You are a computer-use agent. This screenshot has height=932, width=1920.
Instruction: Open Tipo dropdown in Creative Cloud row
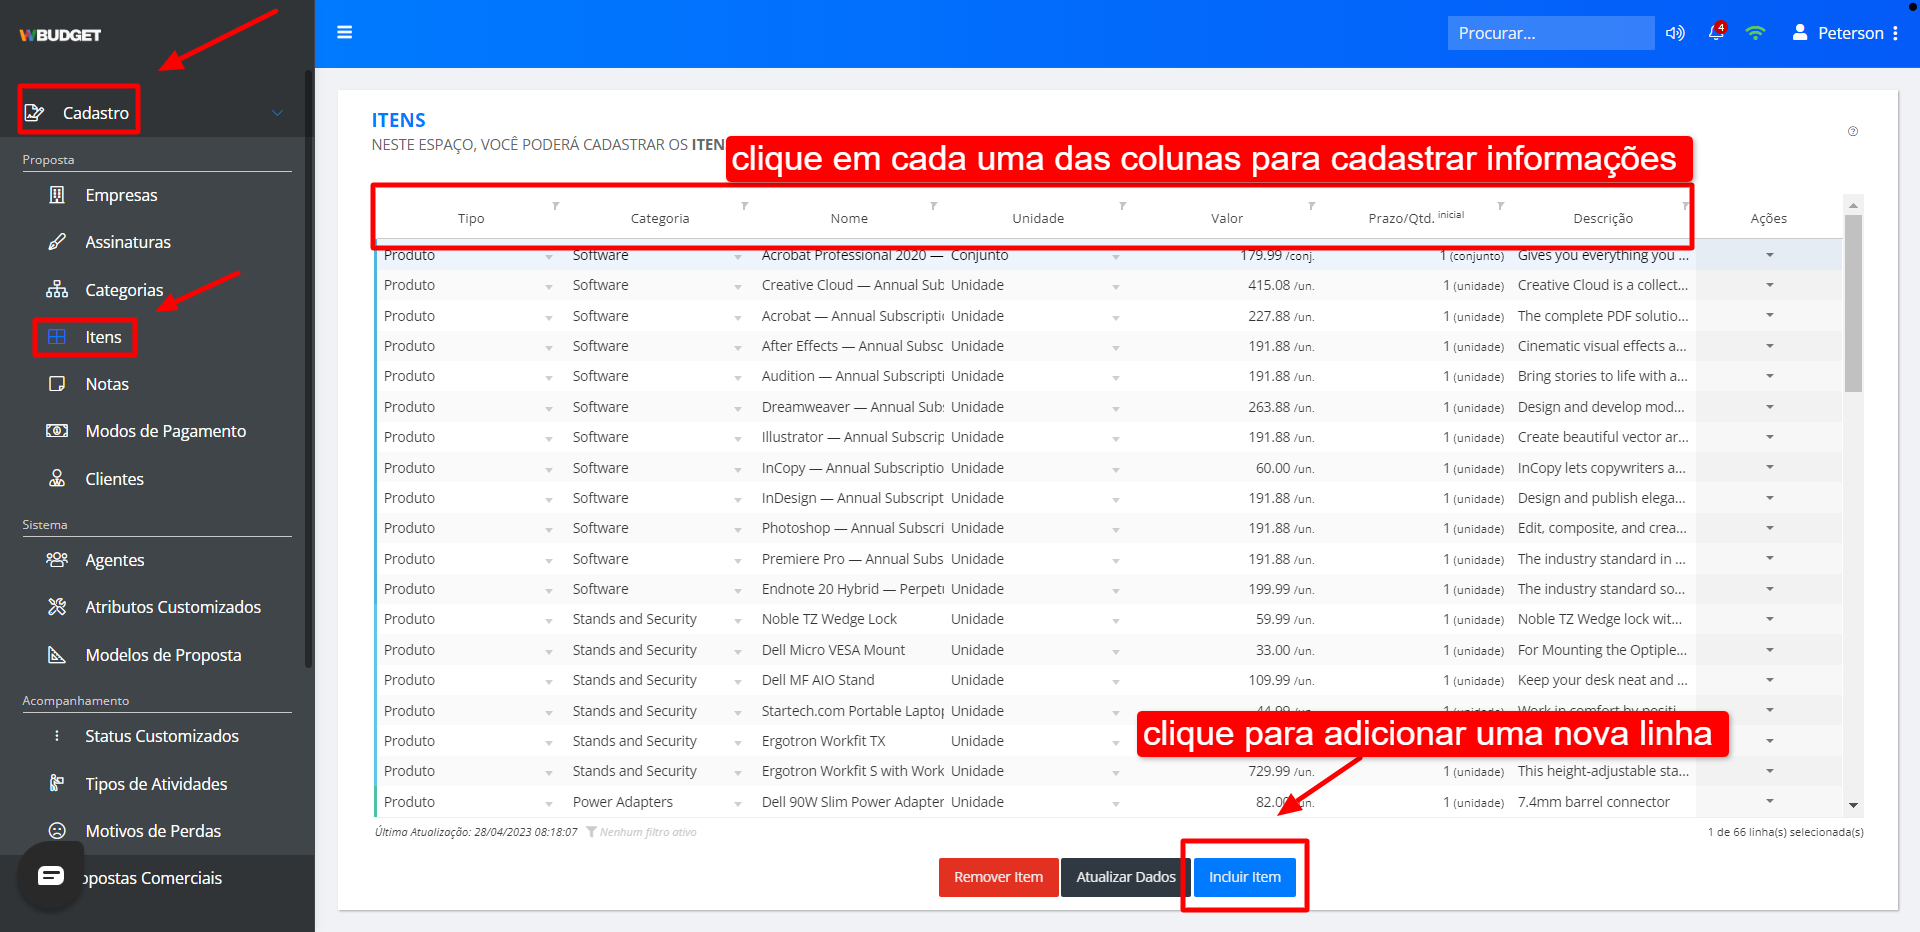coord(549,287)
